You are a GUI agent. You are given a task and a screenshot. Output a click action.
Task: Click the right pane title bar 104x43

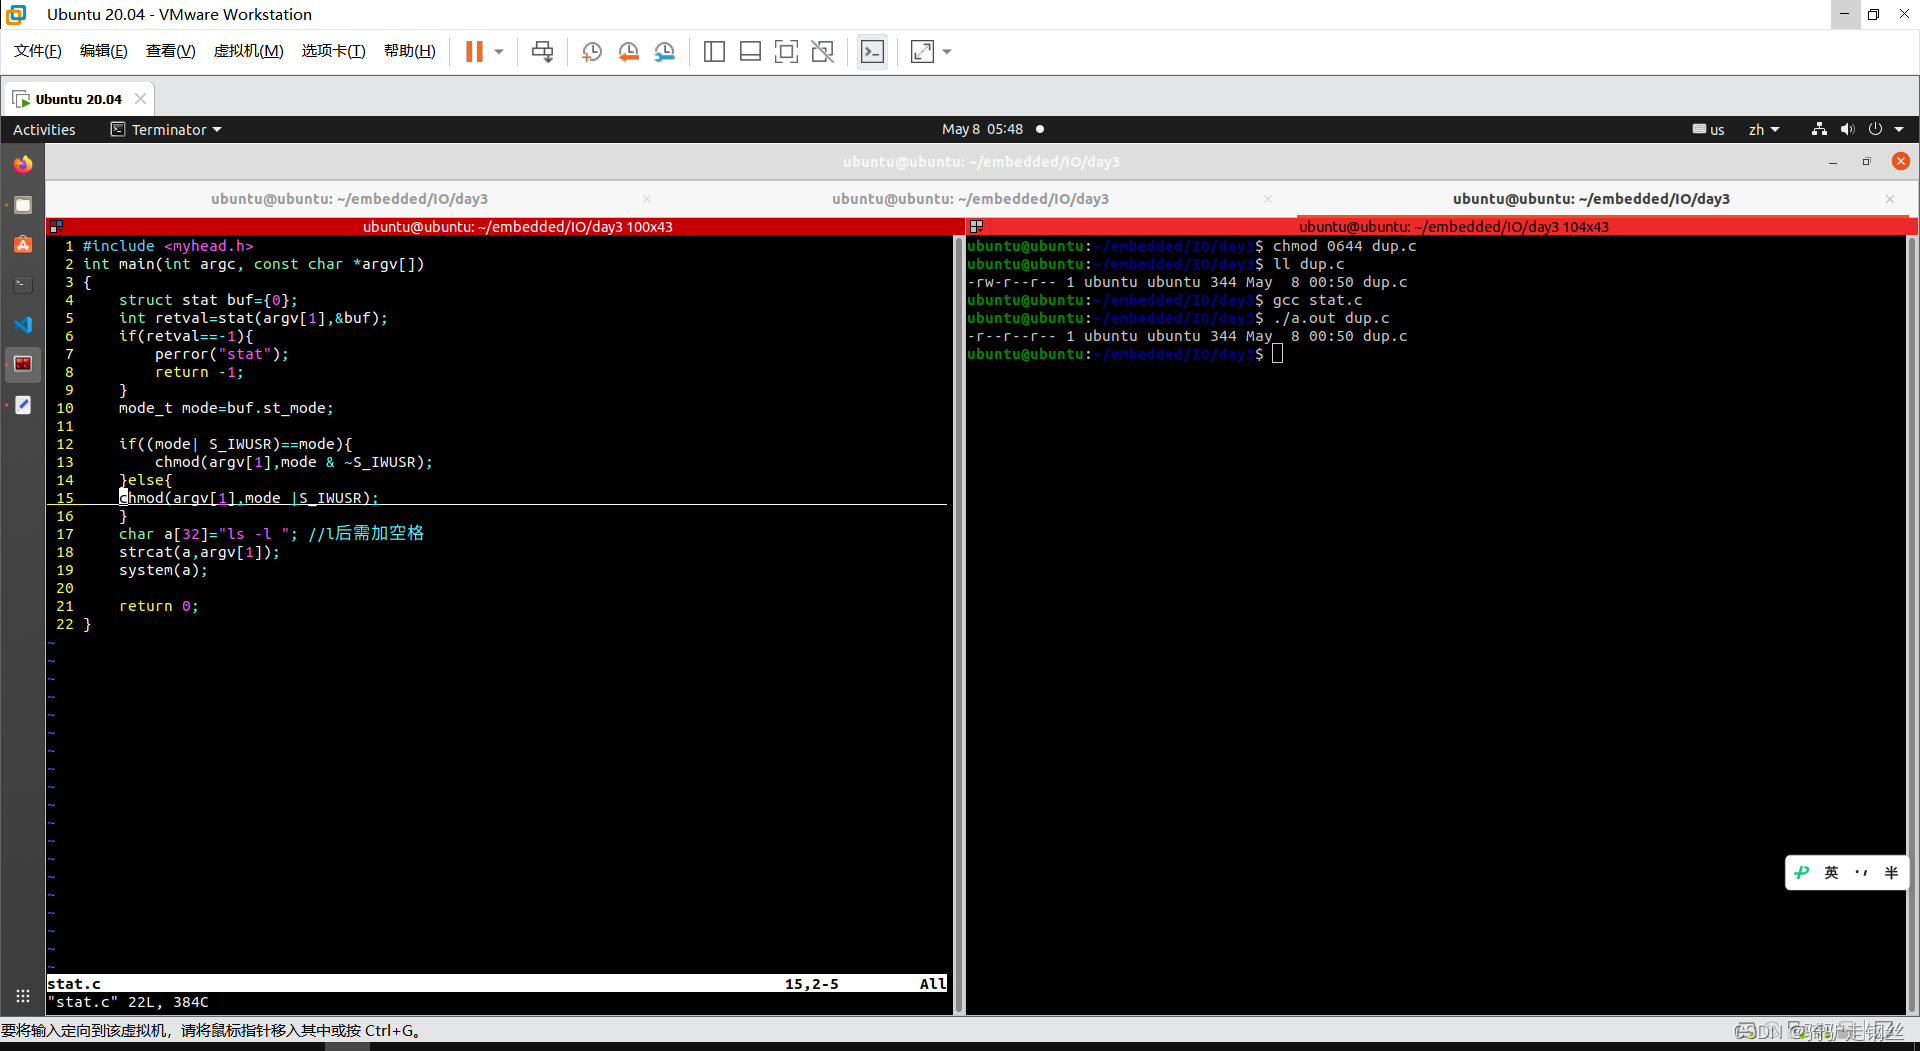1453,227
